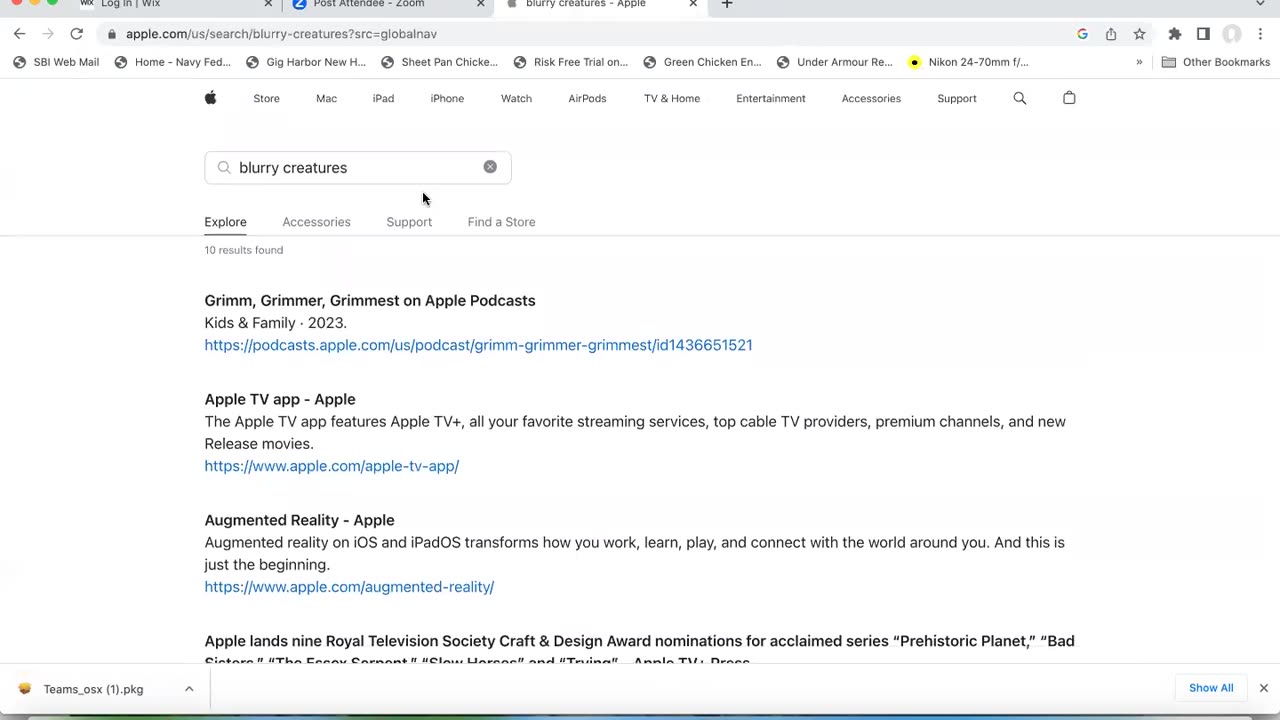Bookmark this page with the star icon
This screenshot has width=1280, height=720.
tap(1139, 34)
